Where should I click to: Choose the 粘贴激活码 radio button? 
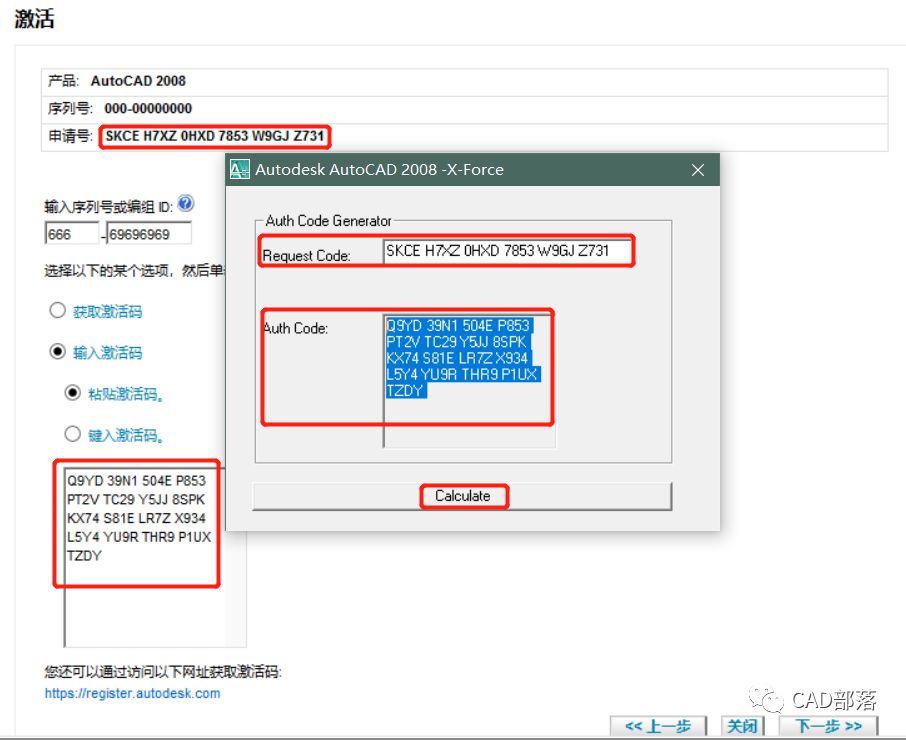coord(72,393)
